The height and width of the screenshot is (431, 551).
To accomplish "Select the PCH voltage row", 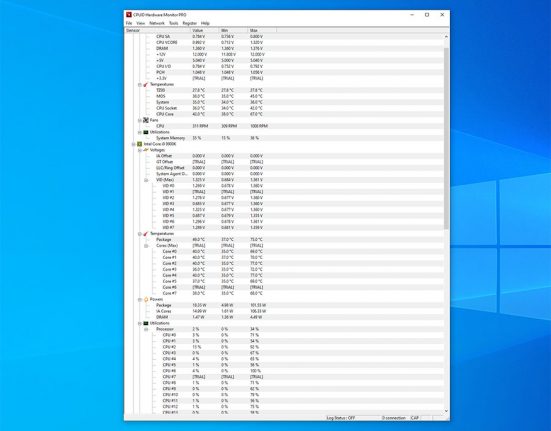I will coord(285,72).
